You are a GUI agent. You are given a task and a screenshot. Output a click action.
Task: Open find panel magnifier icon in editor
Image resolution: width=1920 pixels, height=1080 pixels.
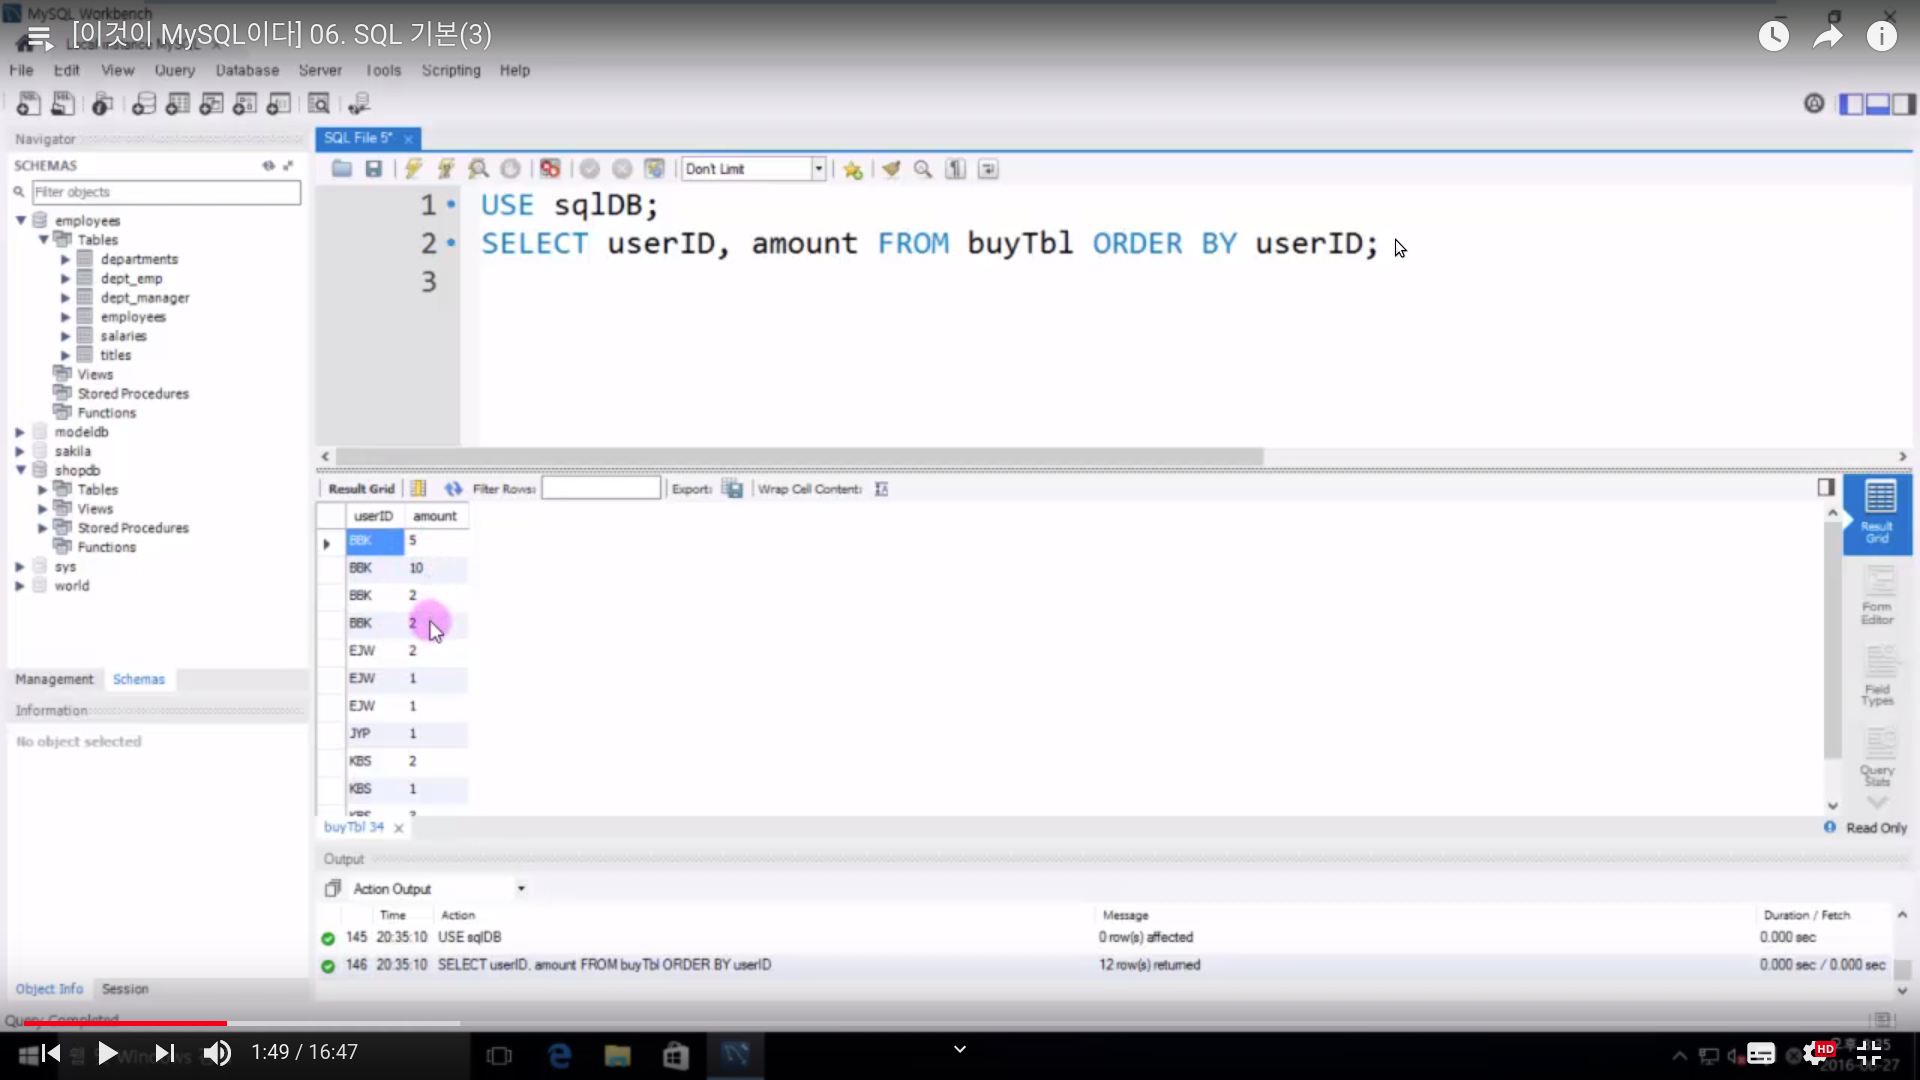pyautogui.click(x=923, y=169)
